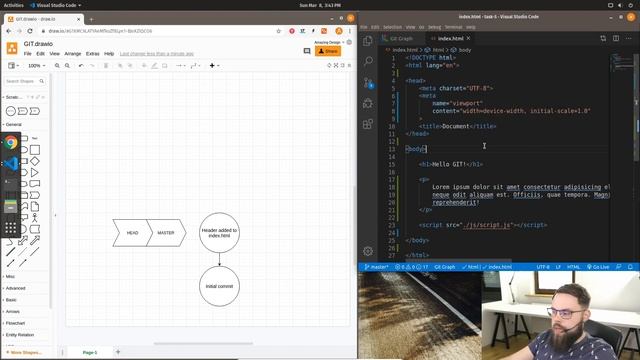Click the VS Code icon in the dock
This screenshot has width=640, height=360.
11,164
